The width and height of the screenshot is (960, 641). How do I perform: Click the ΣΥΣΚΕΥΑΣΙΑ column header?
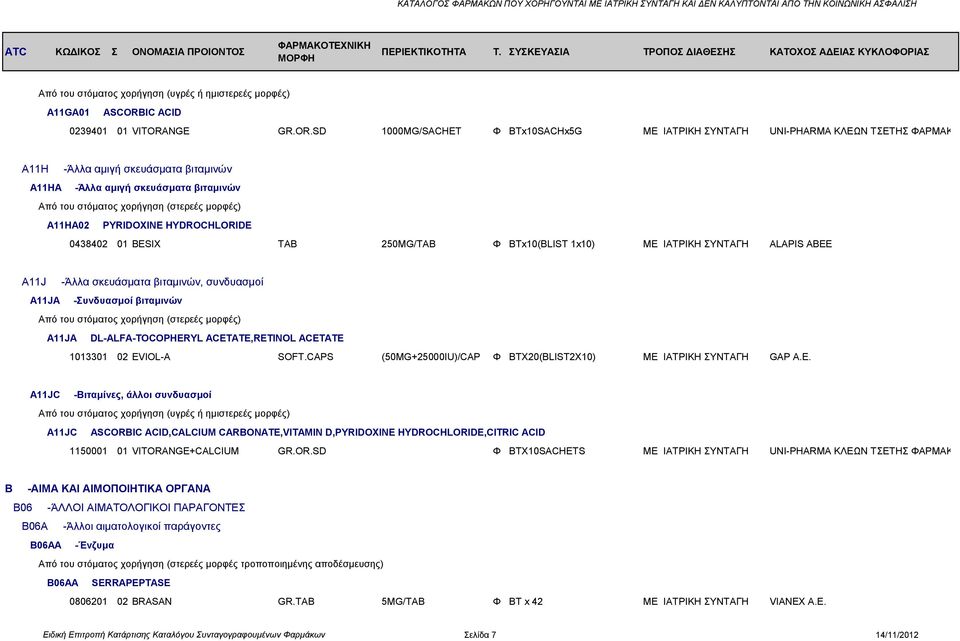[x=539, y=52]
